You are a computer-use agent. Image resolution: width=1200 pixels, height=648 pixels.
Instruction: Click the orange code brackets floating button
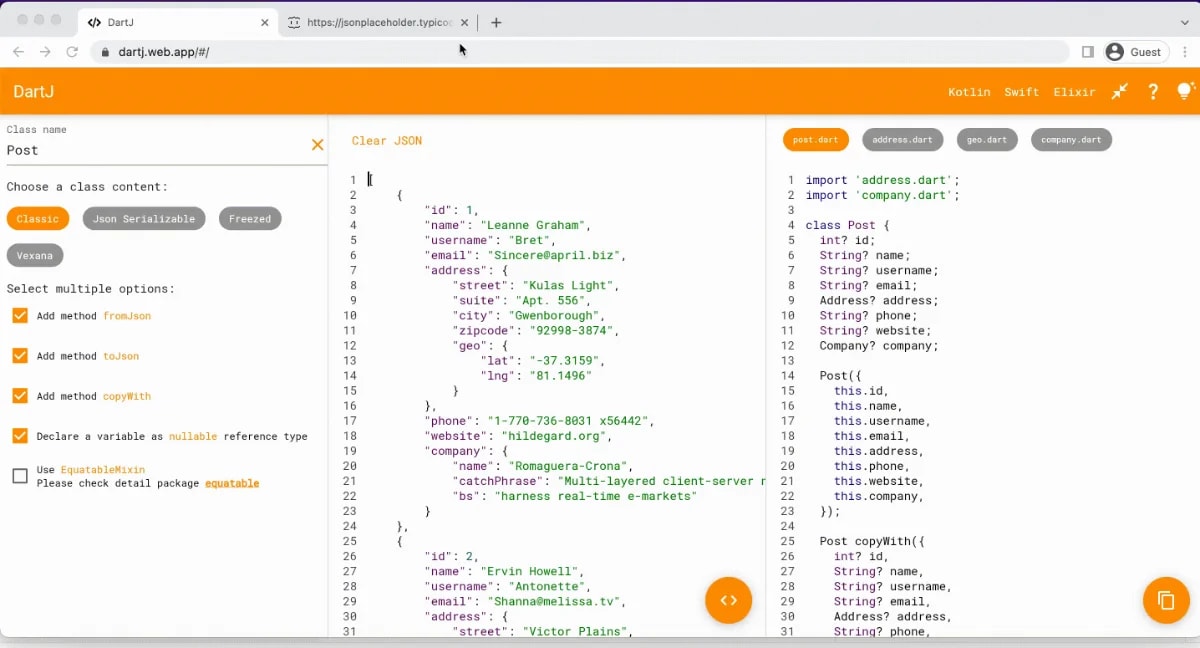[728, 600]
